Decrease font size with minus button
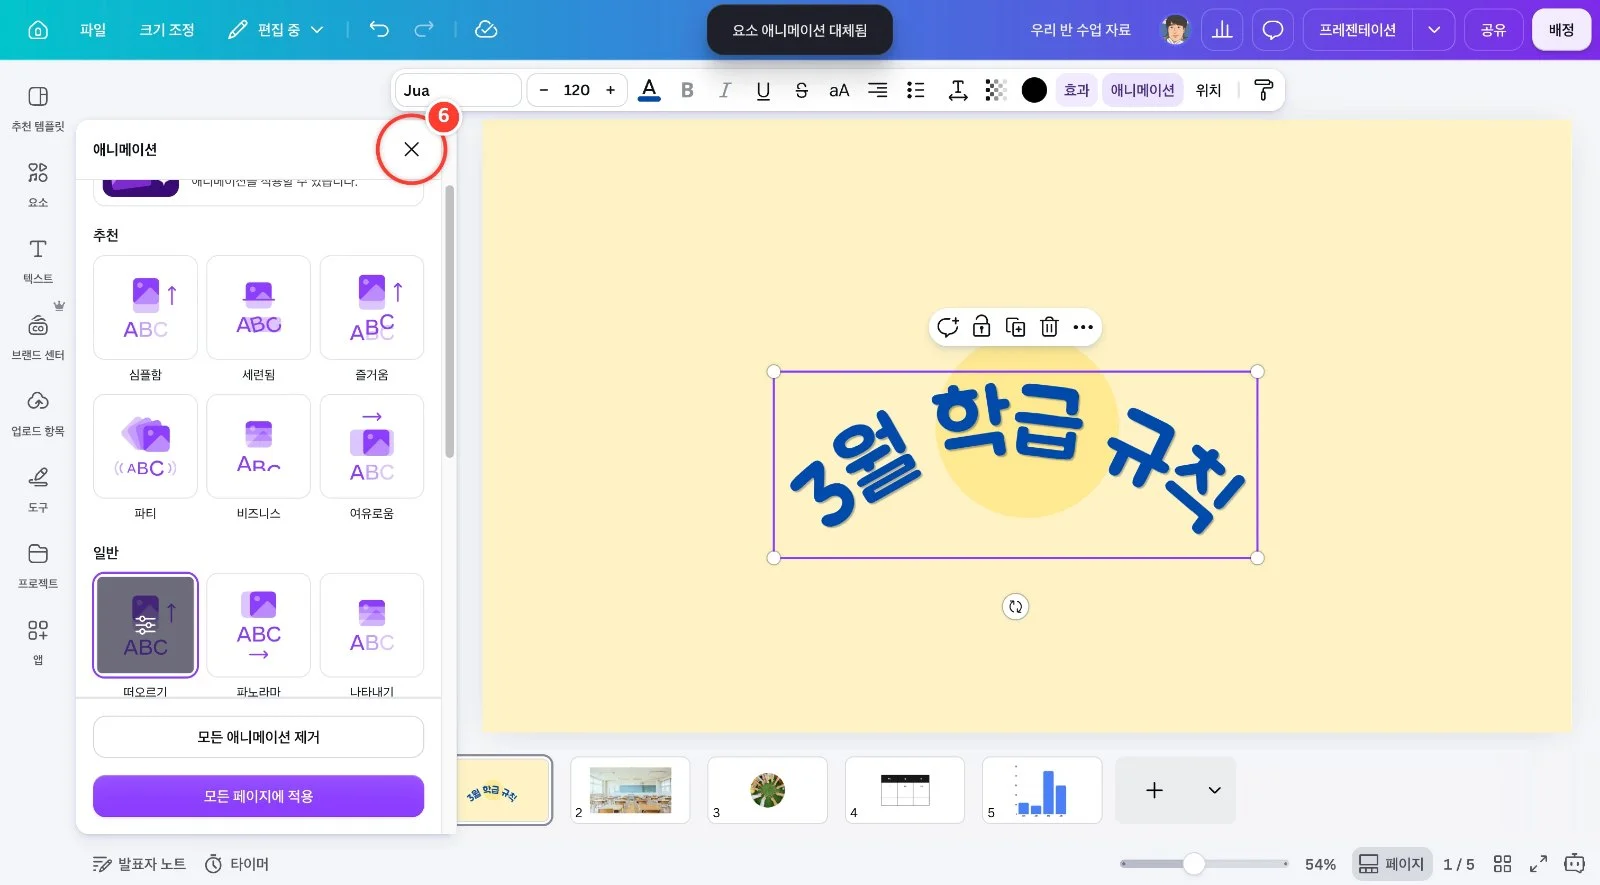Image resolution: width=1600 pixels, height=885 pixels. point(544,90)
